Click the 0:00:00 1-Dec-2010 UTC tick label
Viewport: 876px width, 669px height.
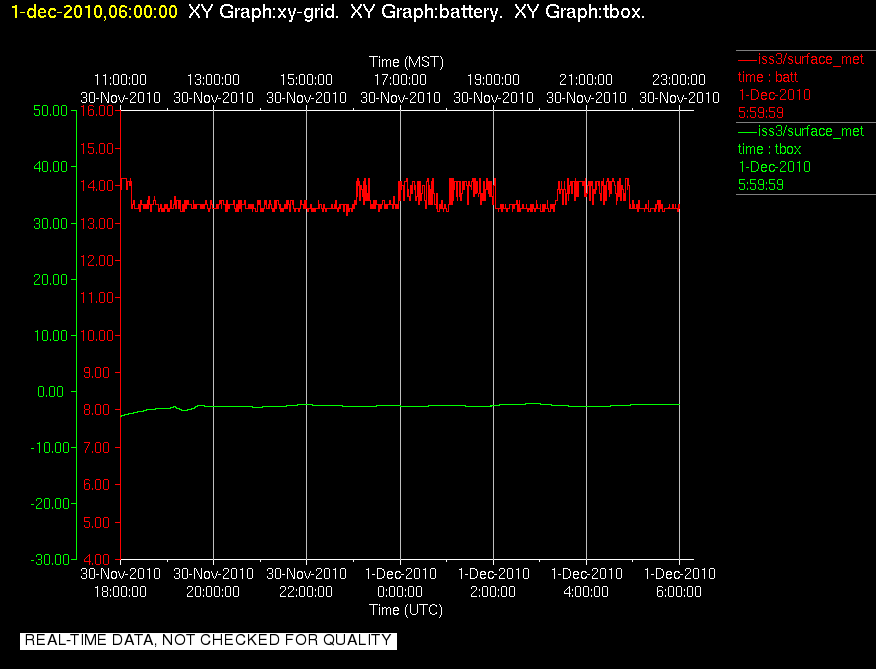tap(400, 583)
